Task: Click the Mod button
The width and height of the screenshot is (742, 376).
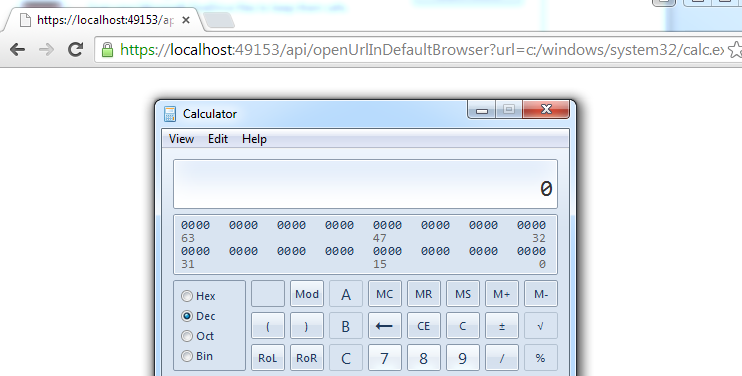Action: (x=307, y=294)
